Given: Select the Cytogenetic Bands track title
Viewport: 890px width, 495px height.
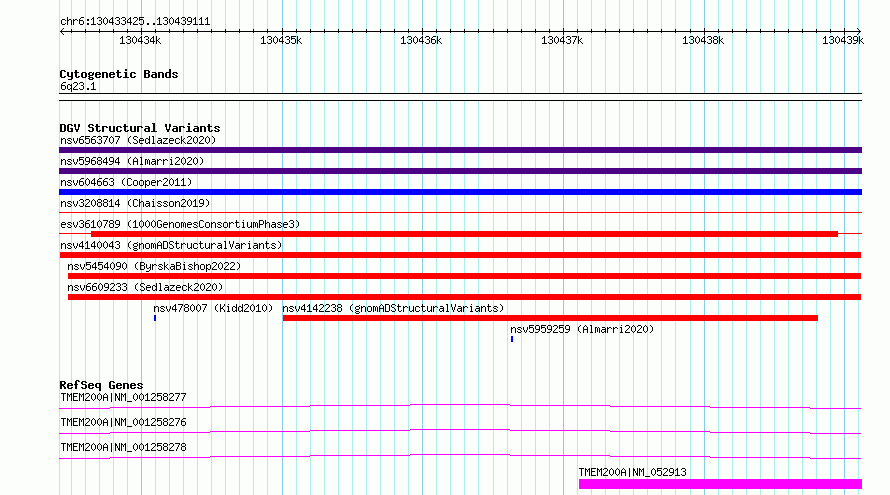Looking at the screenshot, I should tap(119, 74).
